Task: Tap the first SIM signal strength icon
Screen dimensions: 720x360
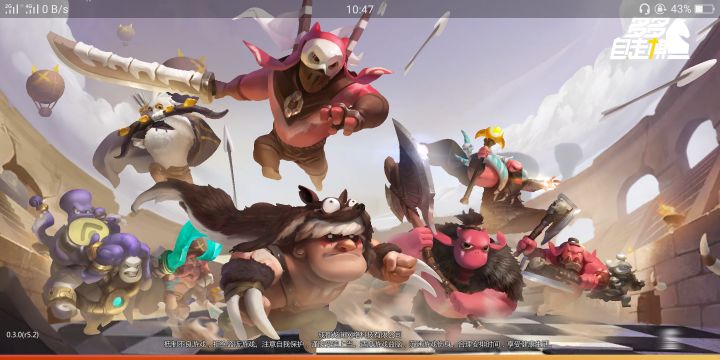Action: tap(12, 9)
